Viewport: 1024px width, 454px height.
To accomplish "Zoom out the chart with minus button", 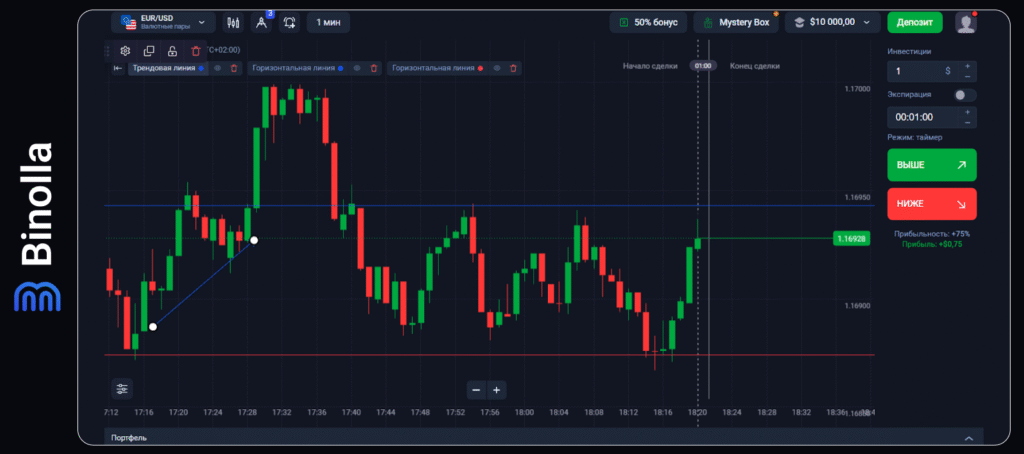I will point(476,389).
